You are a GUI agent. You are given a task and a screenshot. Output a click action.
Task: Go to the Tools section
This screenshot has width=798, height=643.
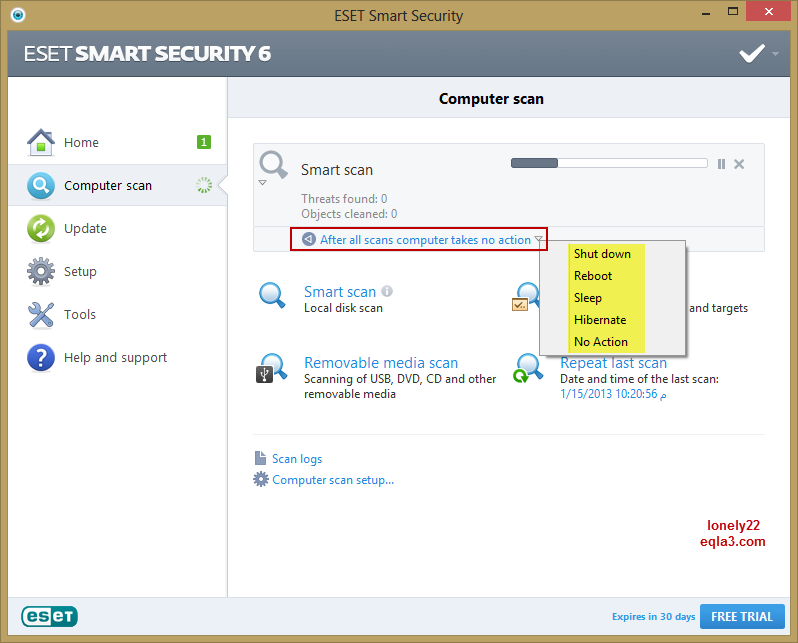pyautogui.click(x=79, y=315)
